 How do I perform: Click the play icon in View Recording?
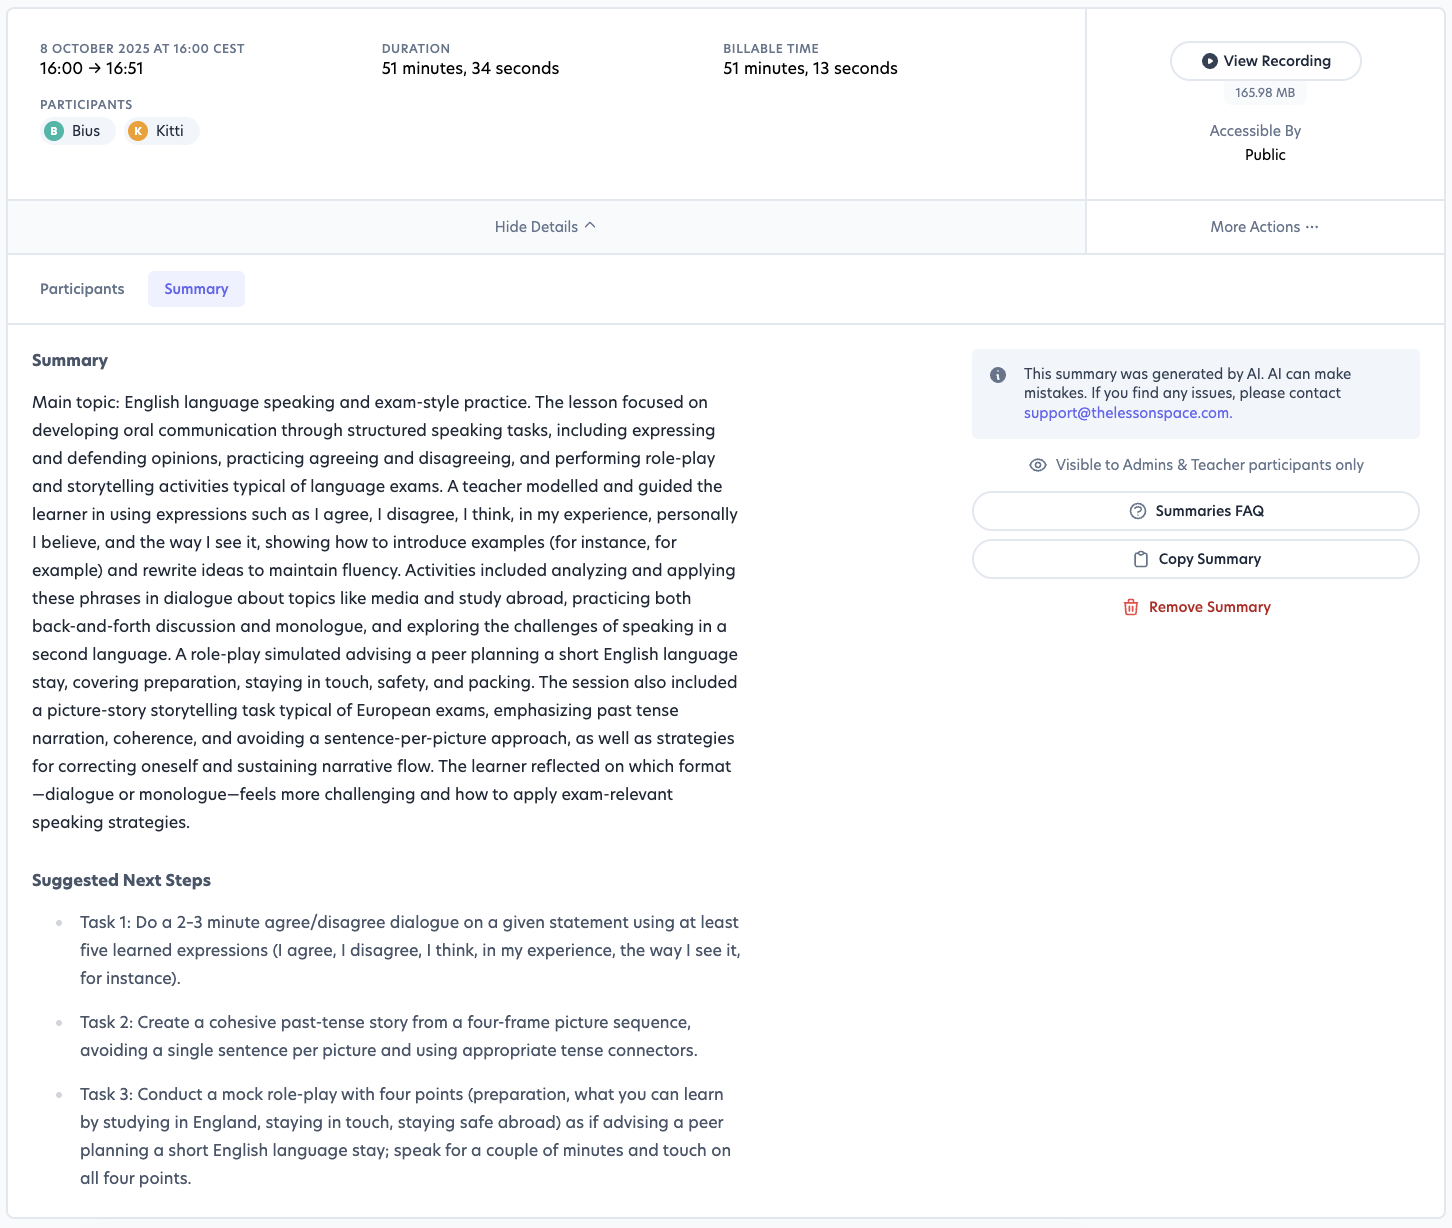click(x=1209, y=61)
